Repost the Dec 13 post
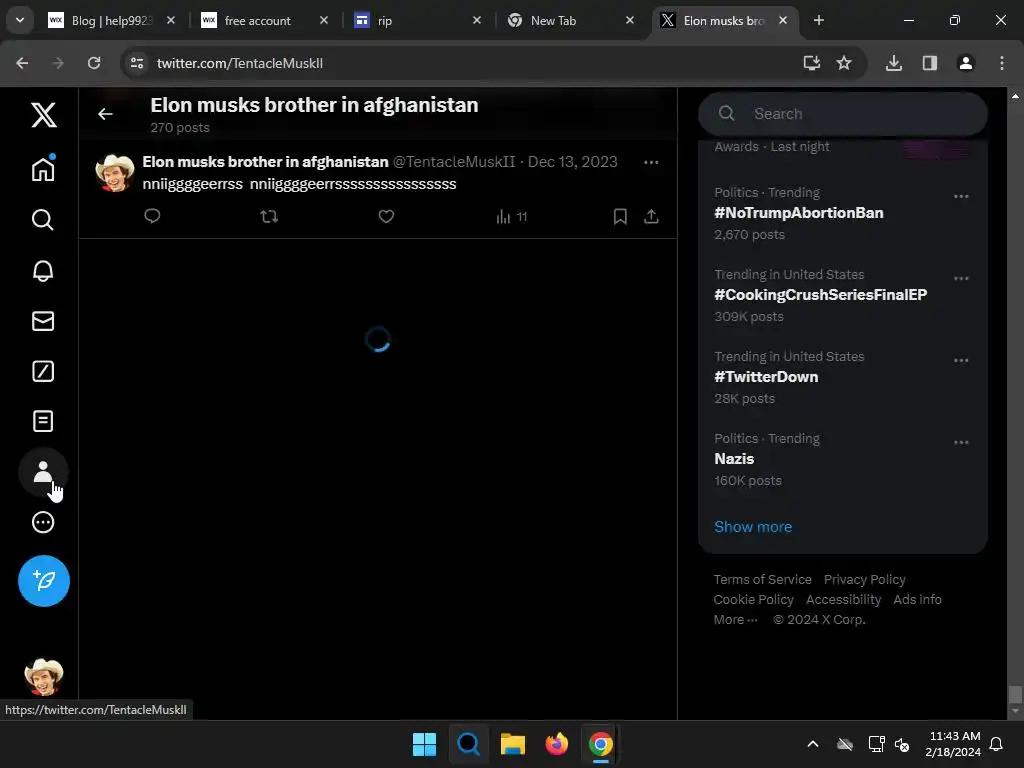The image size is (1024, 768). click(x=269, y=216)
